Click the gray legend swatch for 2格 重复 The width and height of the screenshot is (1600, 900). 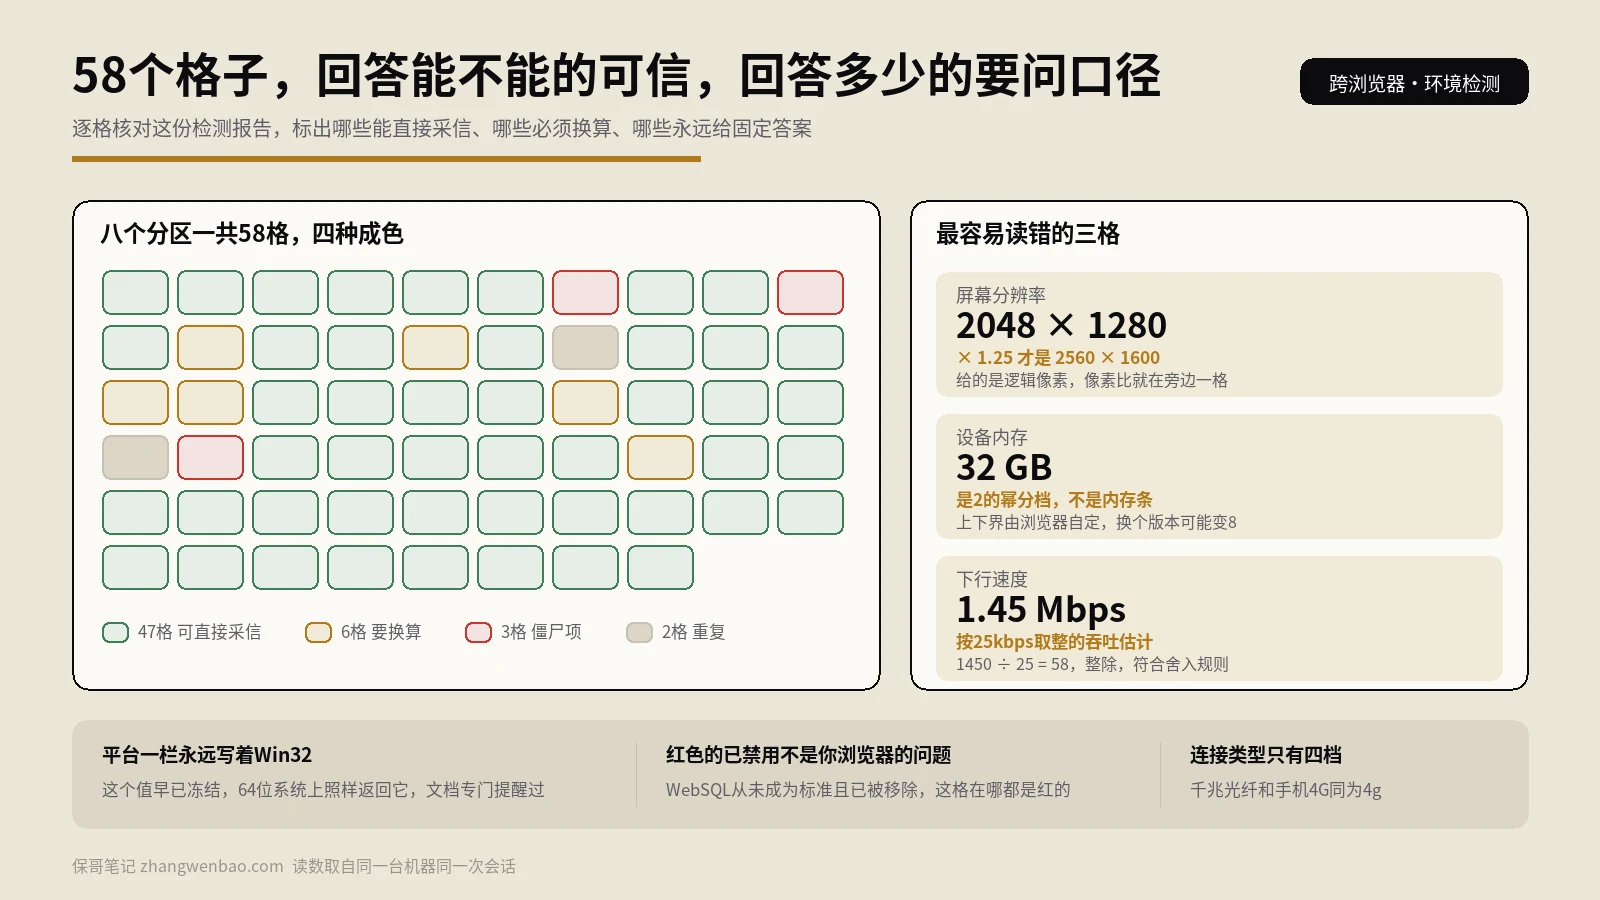[x=640, y=632]
